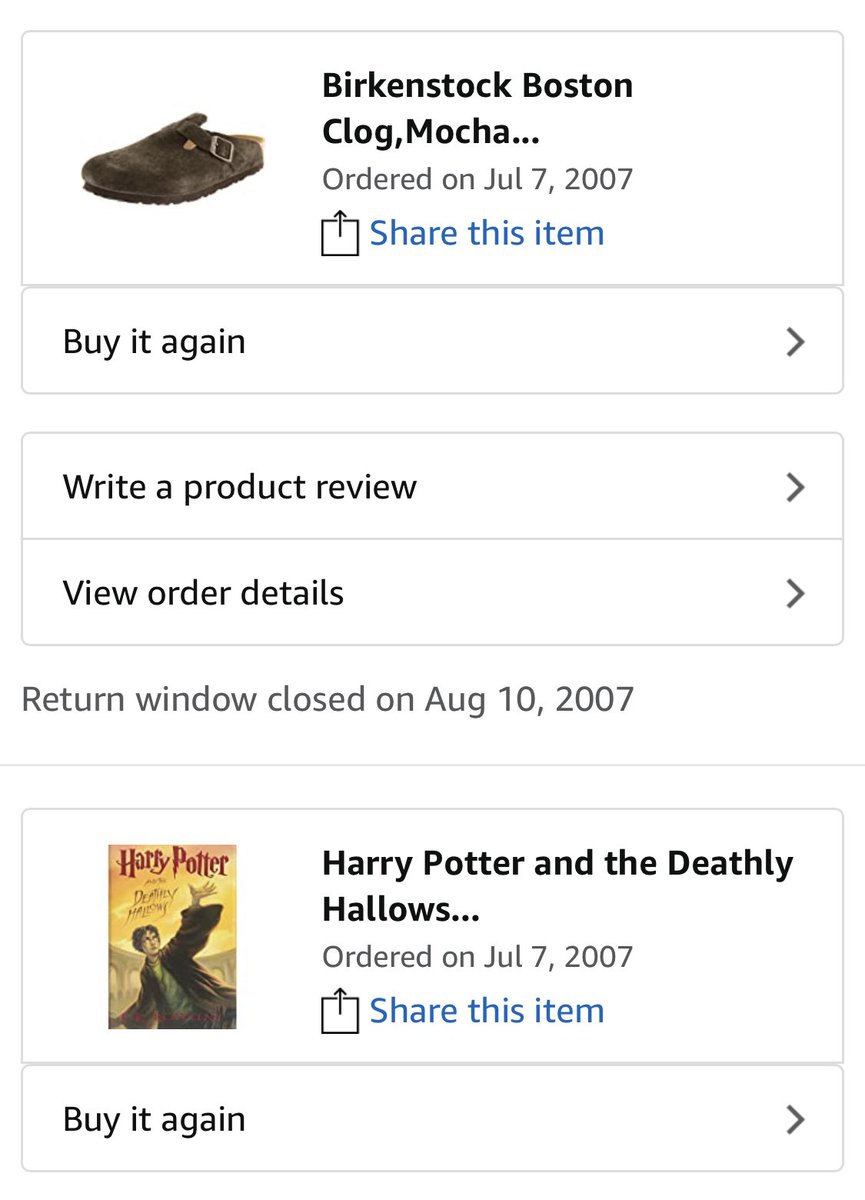This screenshot has width=865, height=1200.
Task: Open the Birkenstock Boston Clog, Mocha title
Action: [x=477, y=108]
